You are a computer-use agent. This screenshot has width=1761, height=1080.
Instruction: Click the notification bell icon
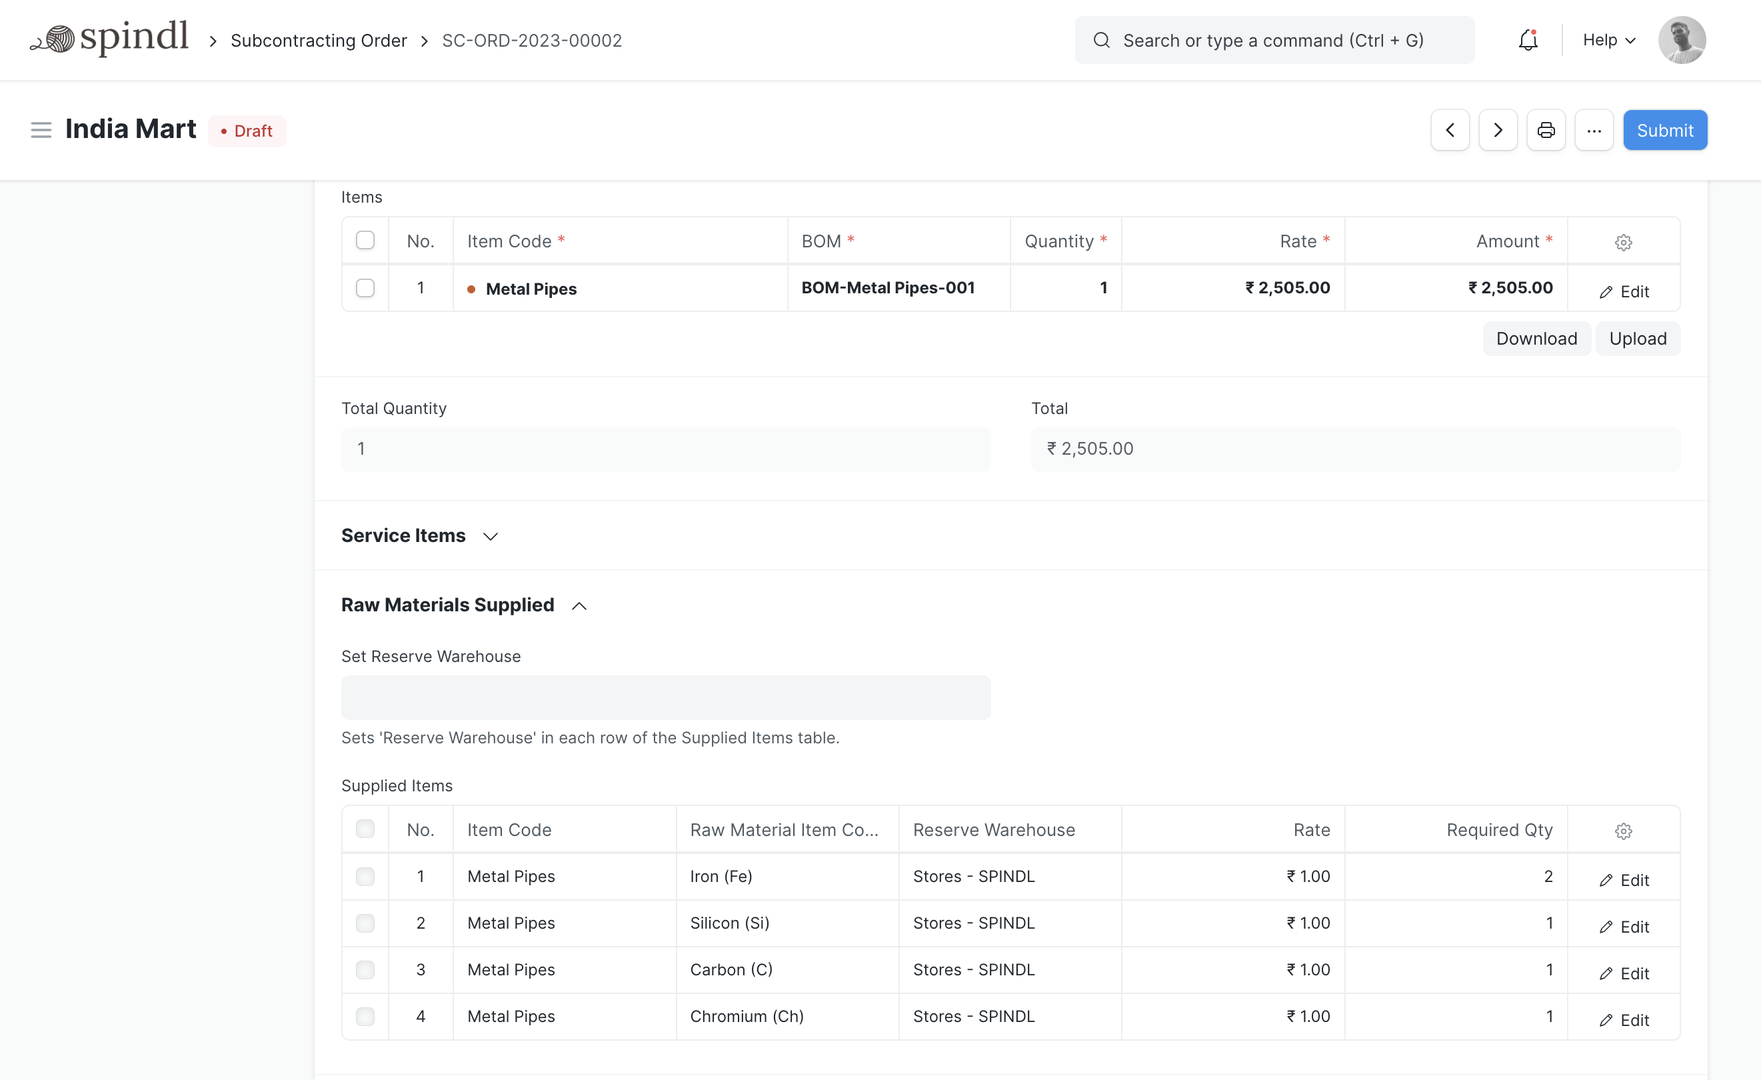(1527, 40)
